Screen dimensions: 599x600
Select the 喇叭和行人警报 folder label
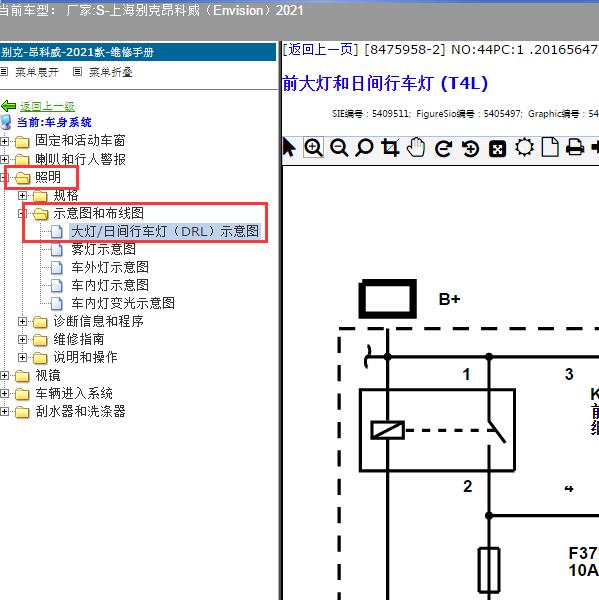80,159
